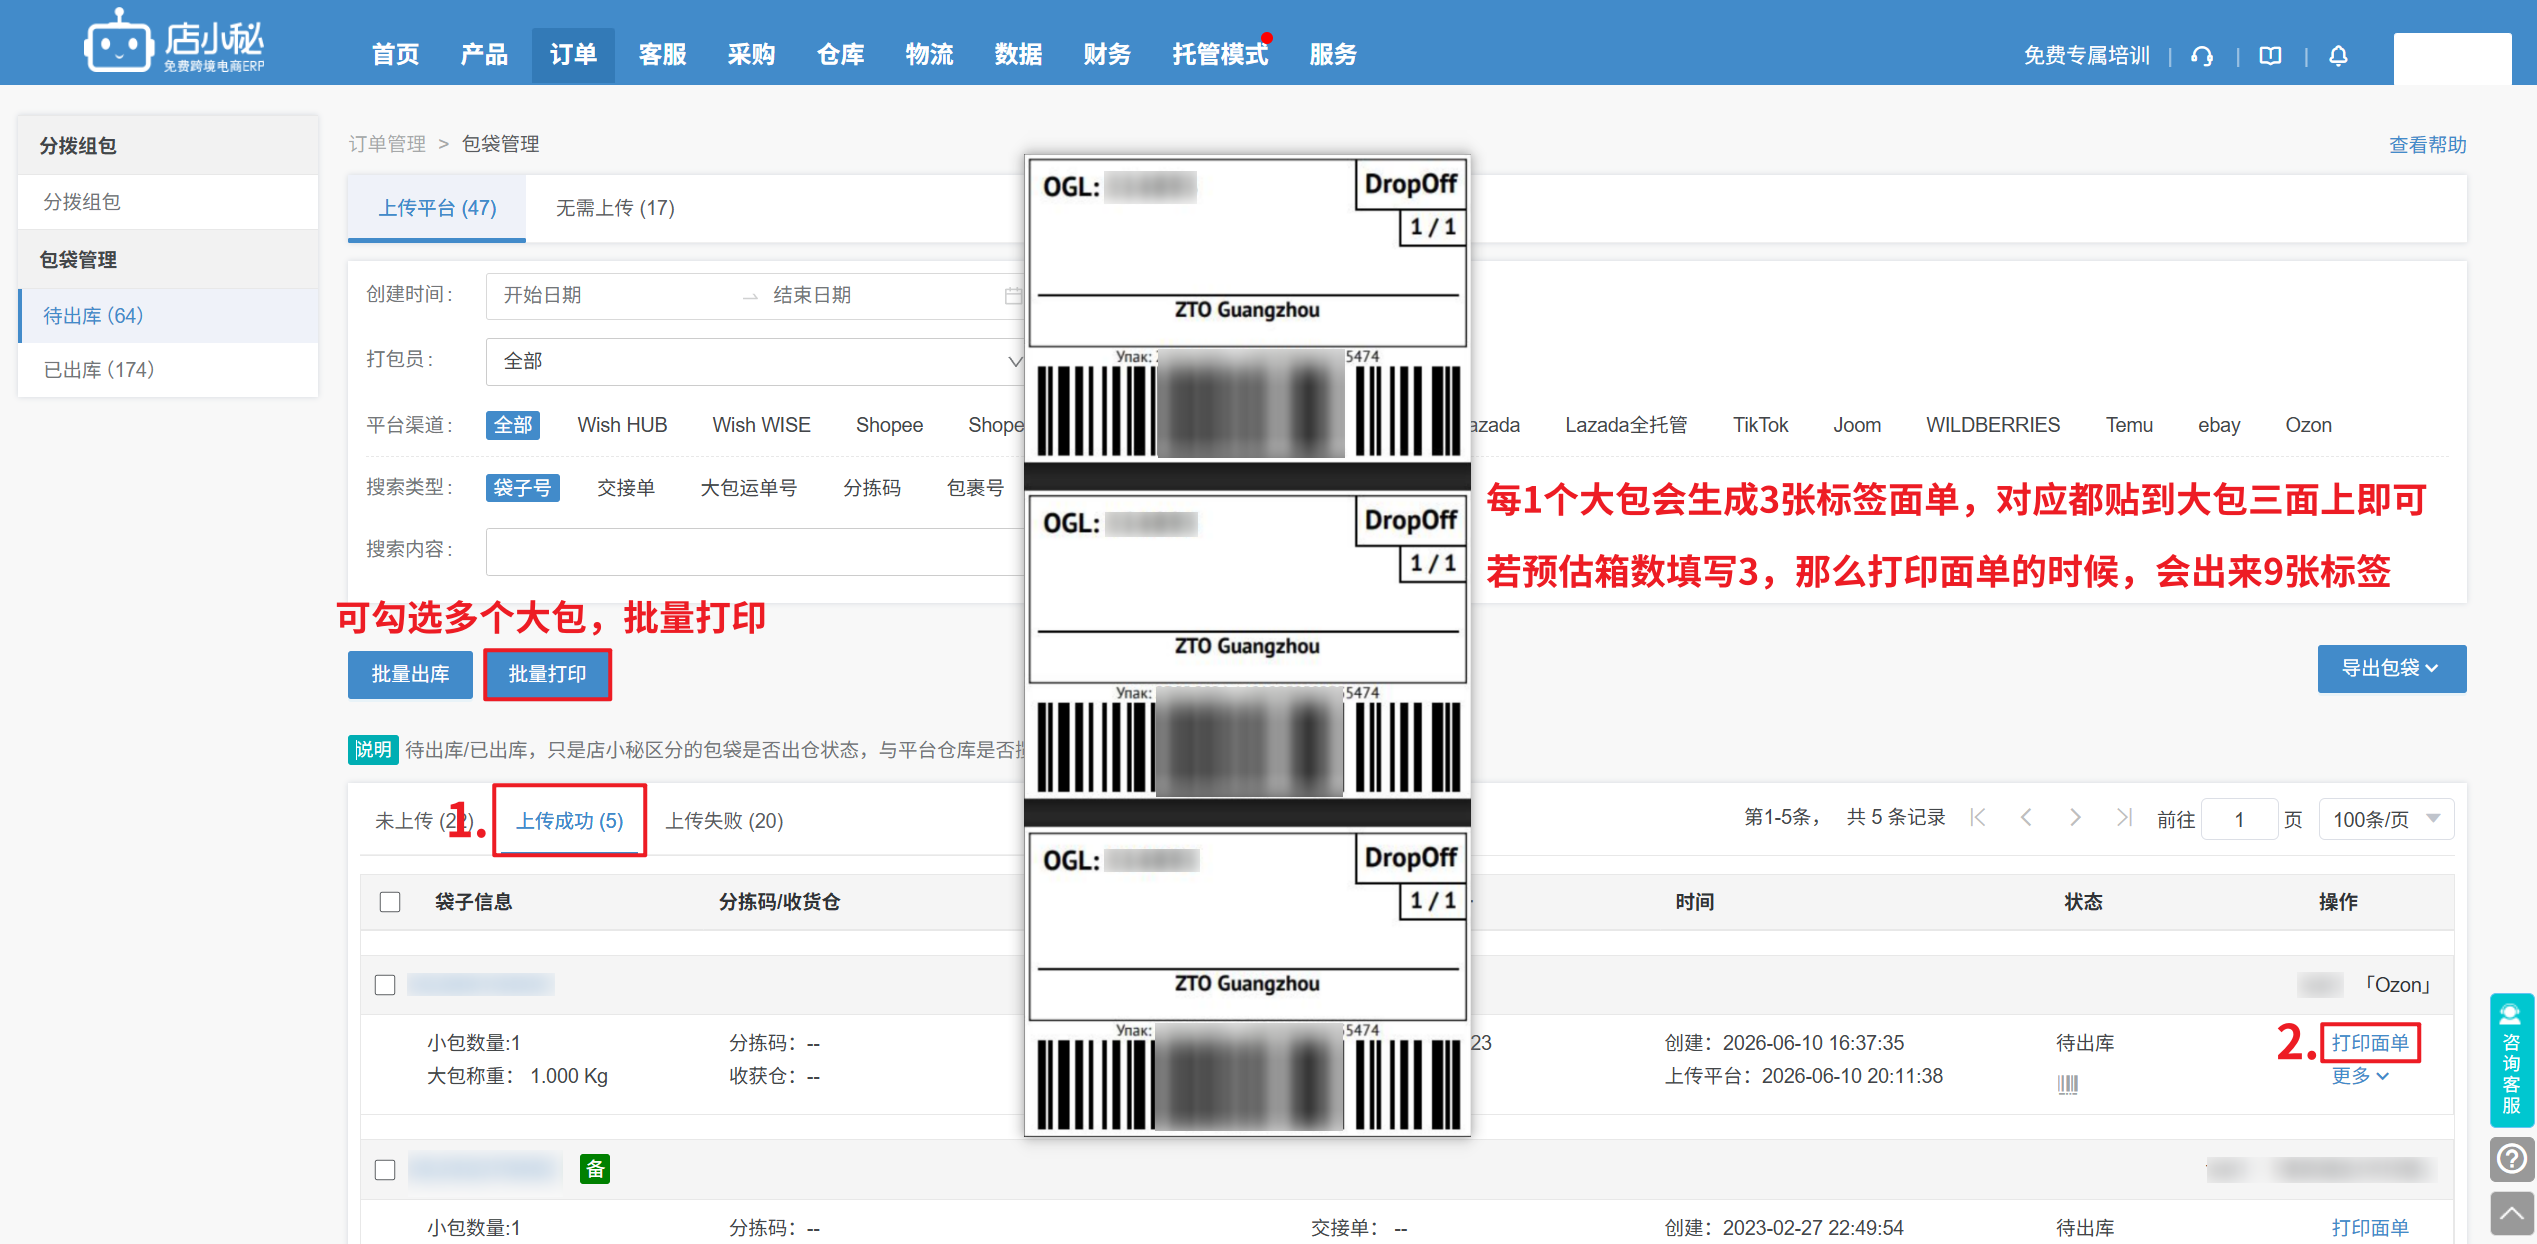This screenshot has height=1244, width=2537.
Task: Click the back-to-top arrow icon
Action: point(2511,1214)
